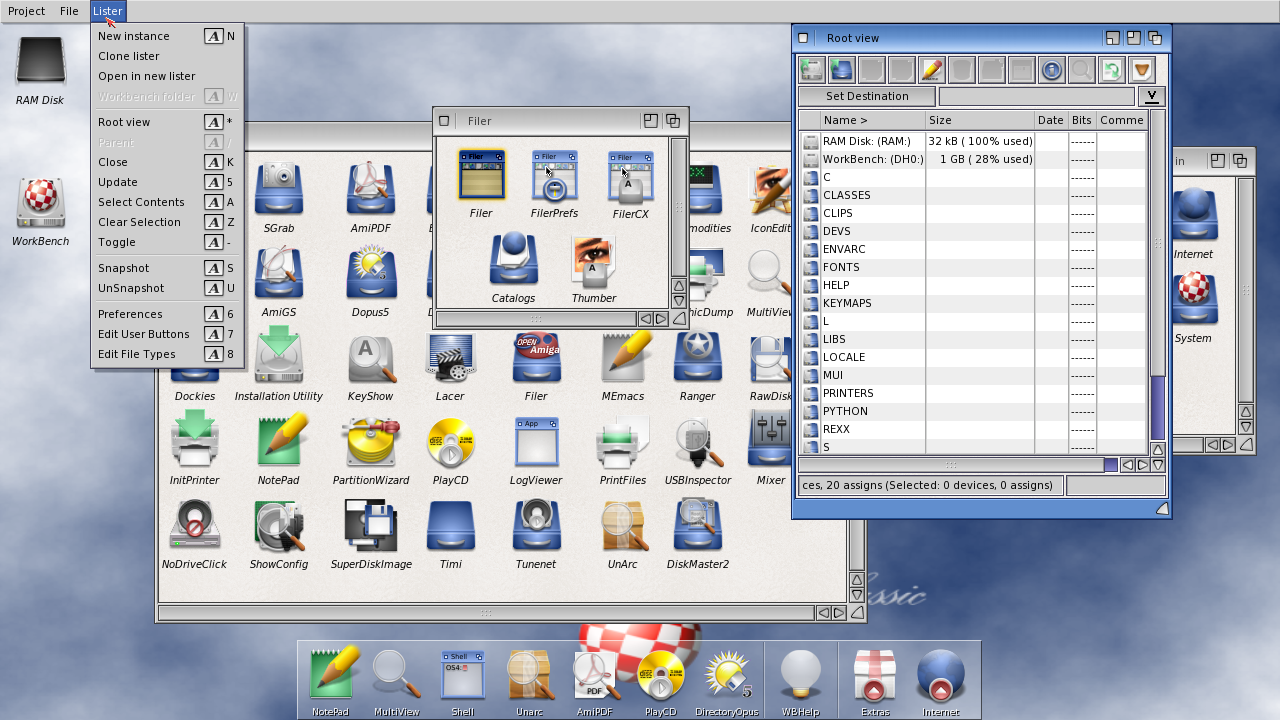Select the FONTS assign row
1280x720 pixels.
pyautogui.click(x=973, y=267)
